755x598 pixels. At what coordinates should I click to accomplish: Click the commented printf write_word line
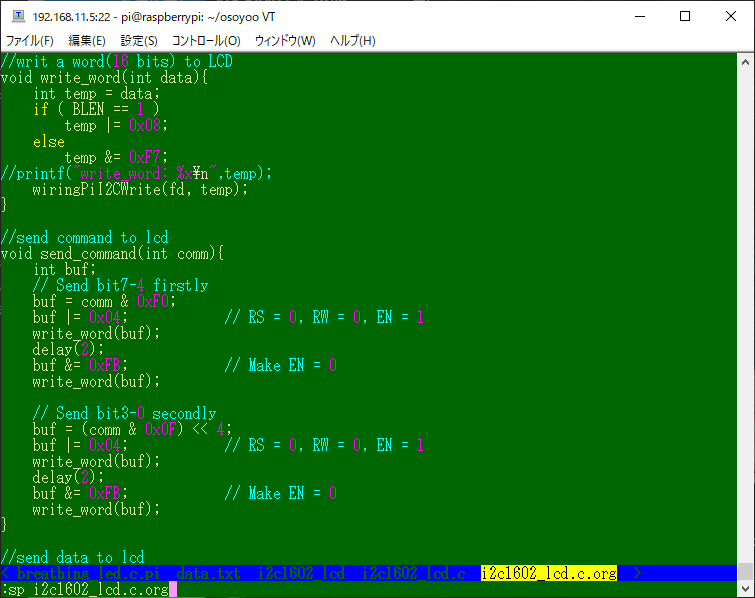(136, 173)
